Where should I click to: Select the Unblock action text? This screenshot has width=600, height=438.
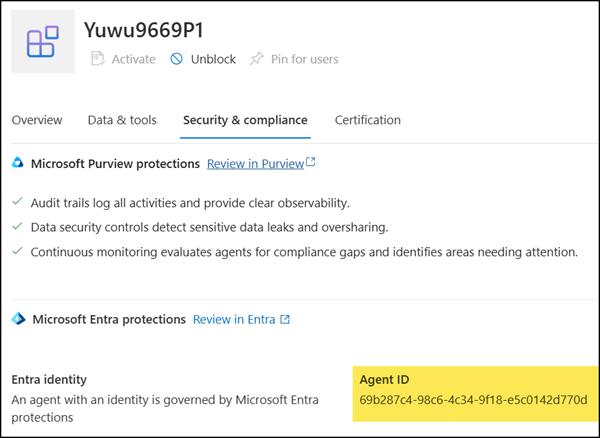[x=213, y=59]
